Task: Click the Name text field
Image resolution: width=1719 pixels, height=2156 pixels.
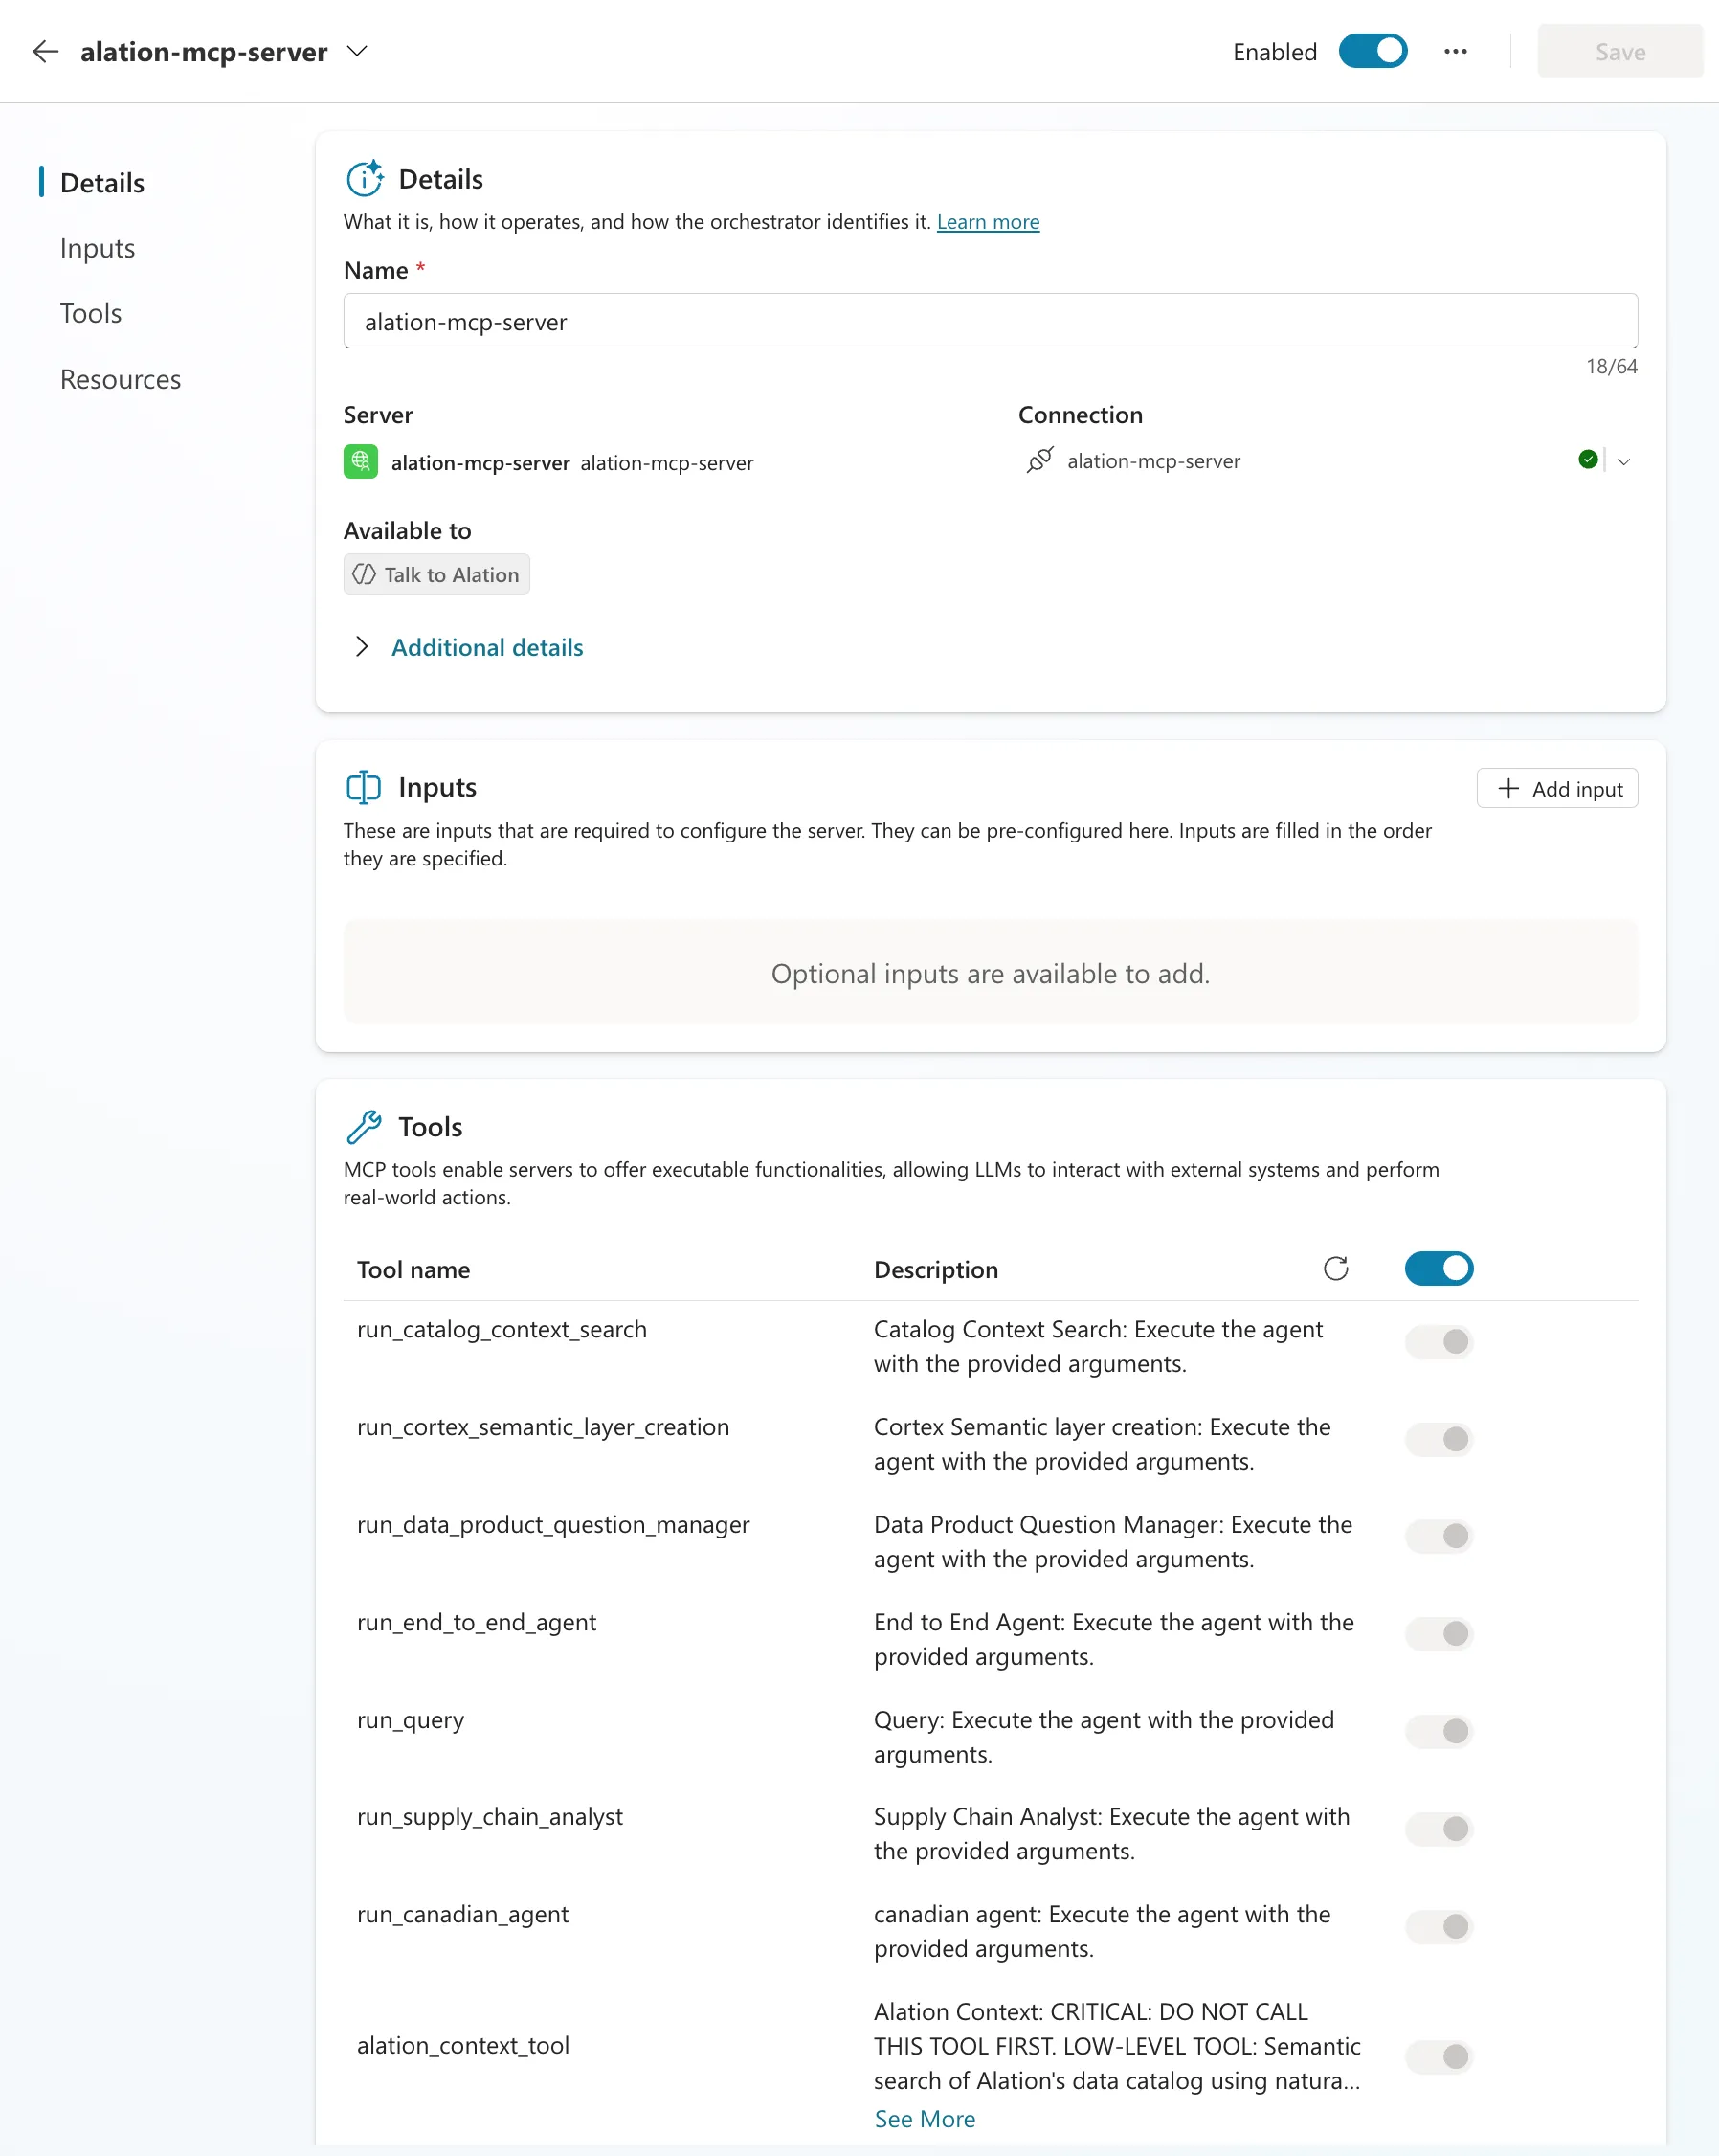Action: point(990,321)
